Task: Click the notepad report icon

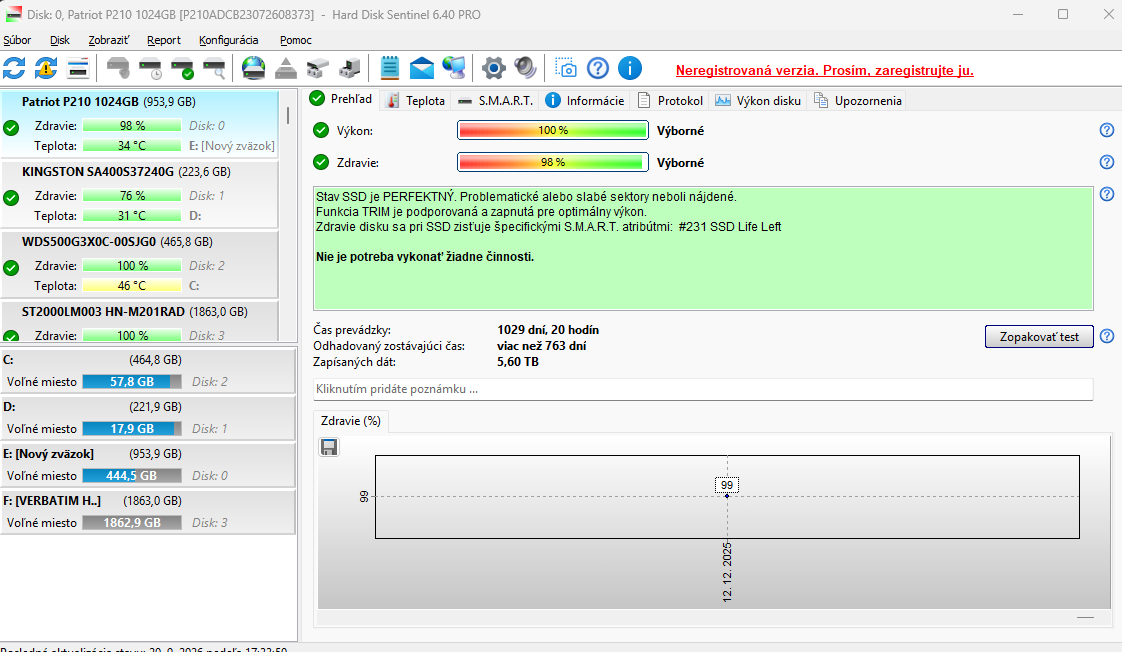Action: click(389, 69)
